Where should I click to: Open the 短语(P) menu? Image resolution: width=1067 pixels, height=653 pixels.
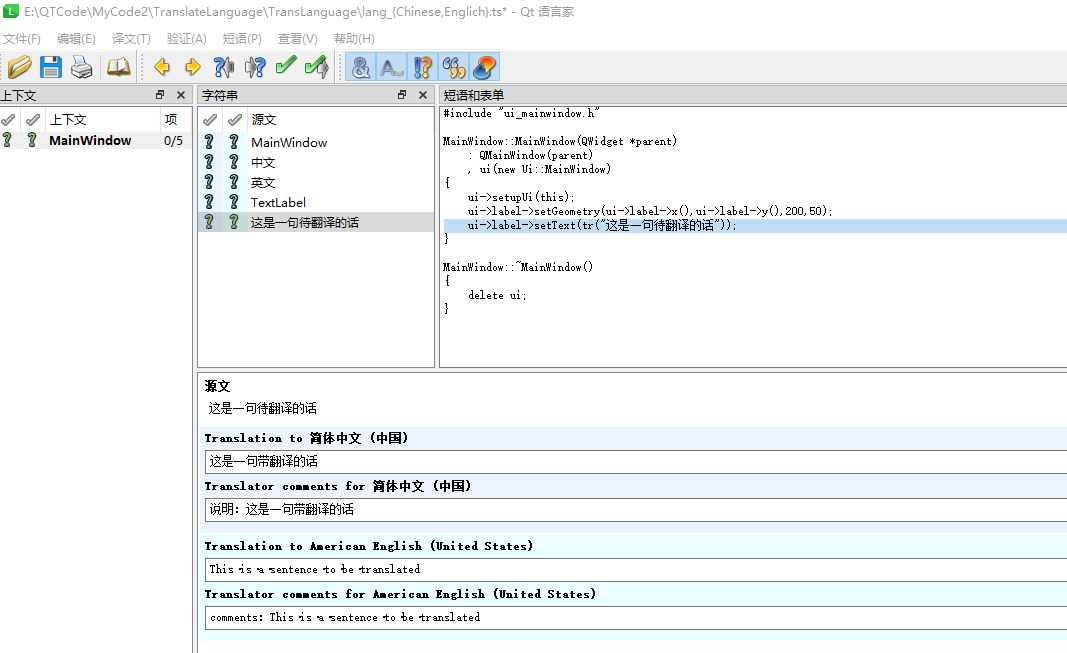coord(242,39)
